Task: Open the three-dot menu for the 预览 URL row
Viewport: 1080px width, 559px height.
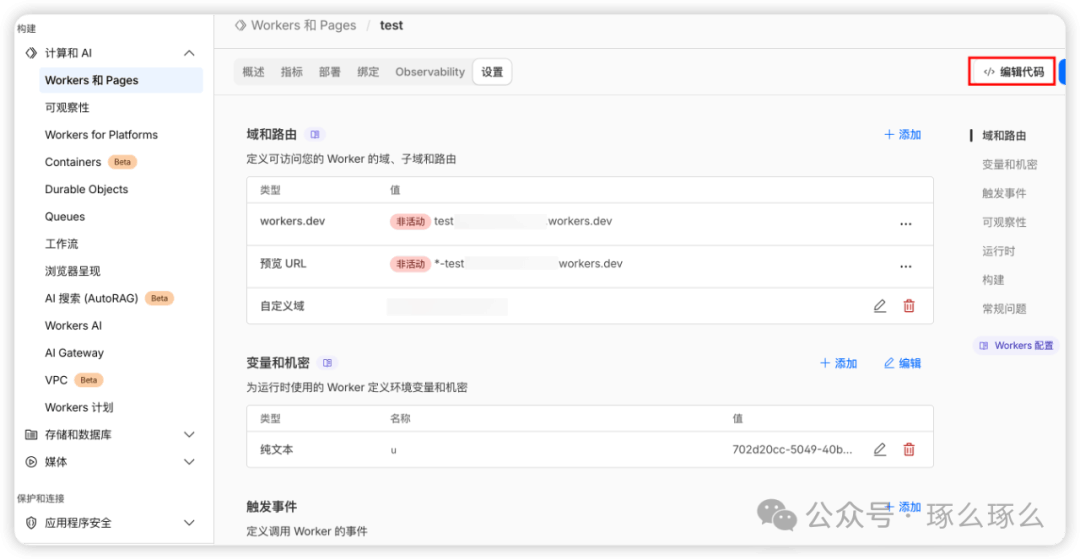Action: pyautogui.click(x=906, y=266)
